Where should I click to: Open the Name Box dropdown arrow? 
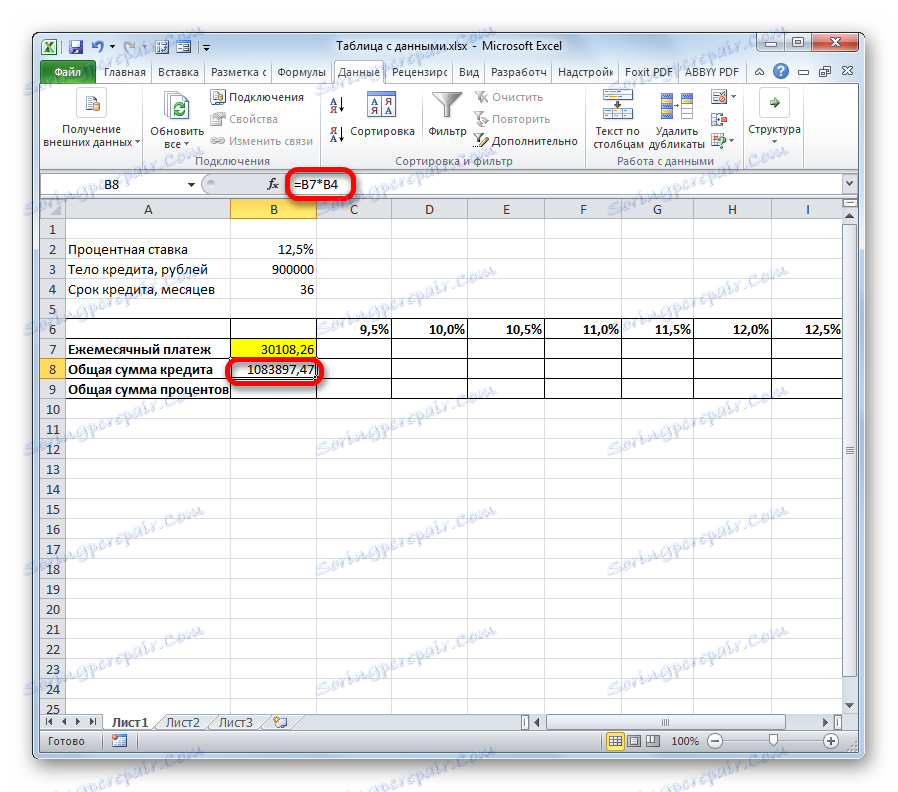(x=191, y=184)
